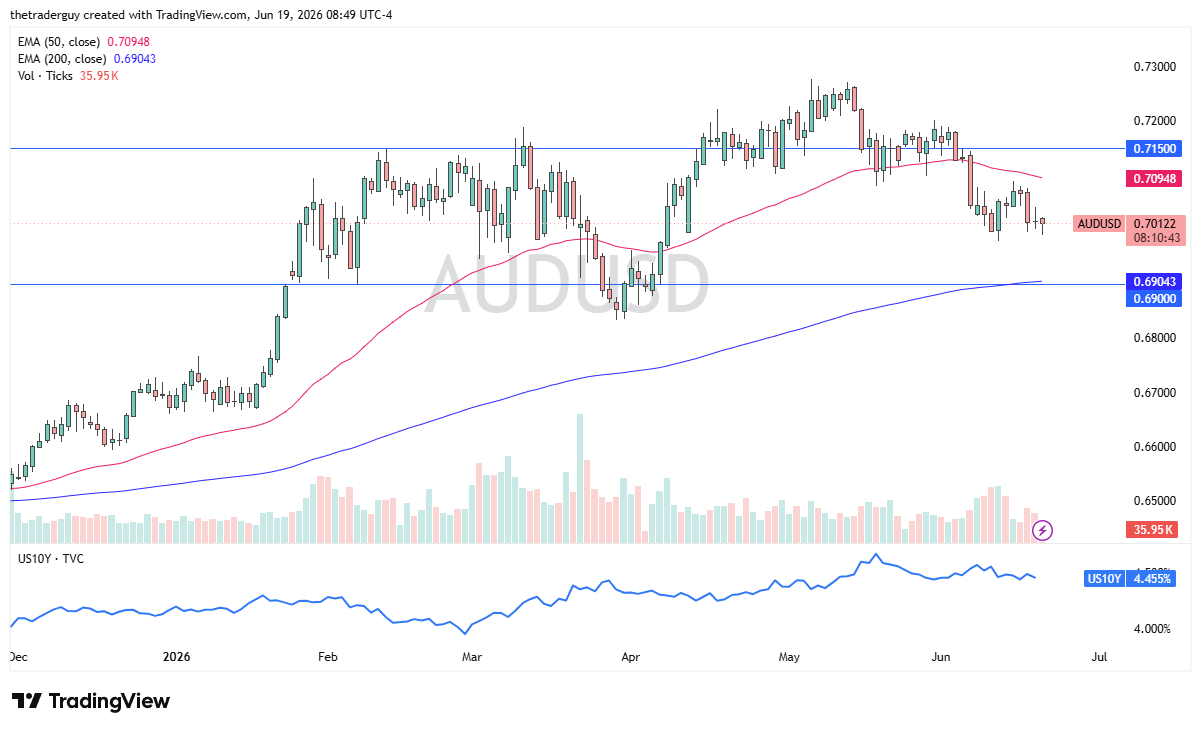Click the US10Y · TVC pane label
This screenshot has width=1201, height=731.
coord(50,558)
